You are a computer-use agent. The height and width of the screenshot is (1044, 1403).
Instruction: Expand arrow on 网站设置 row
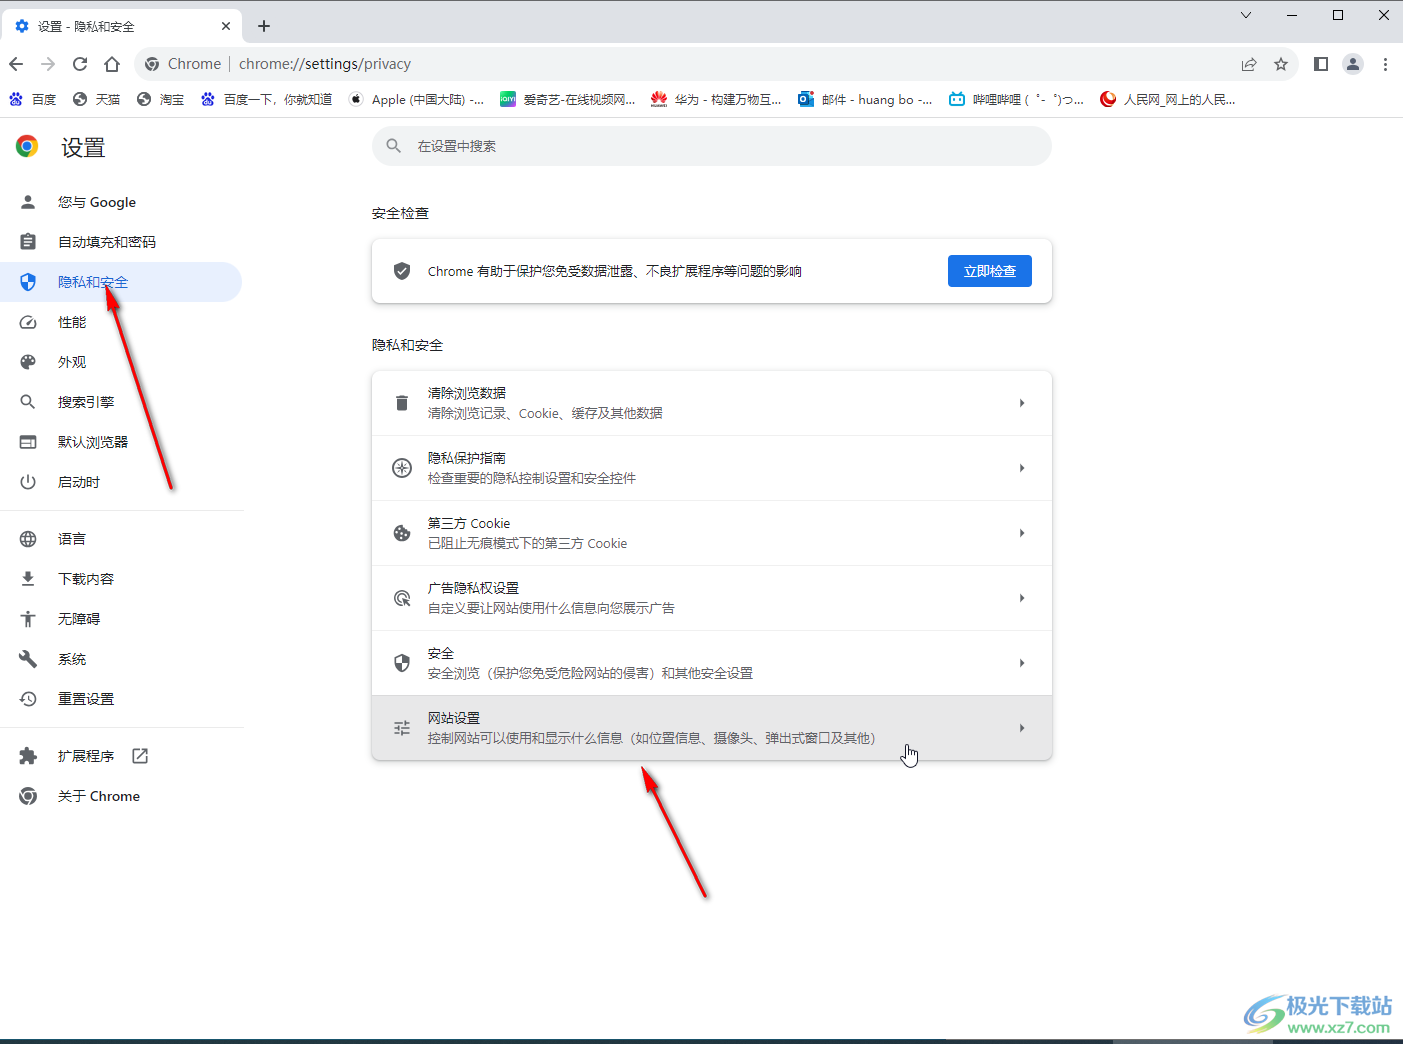pyautogui.click(x=1022, y=728)
